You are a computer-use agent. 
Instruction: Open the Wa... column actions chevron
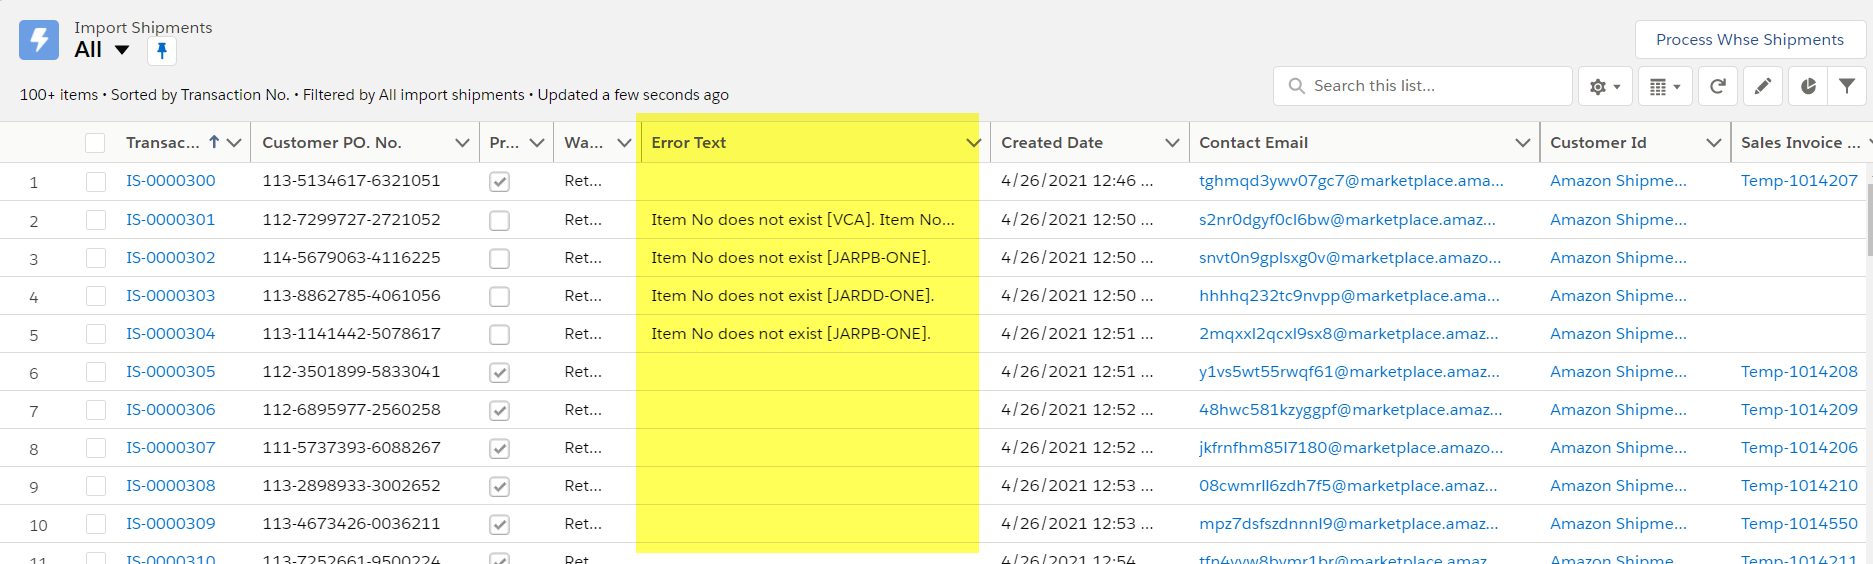pyautogui.click(x=625, y=143)
